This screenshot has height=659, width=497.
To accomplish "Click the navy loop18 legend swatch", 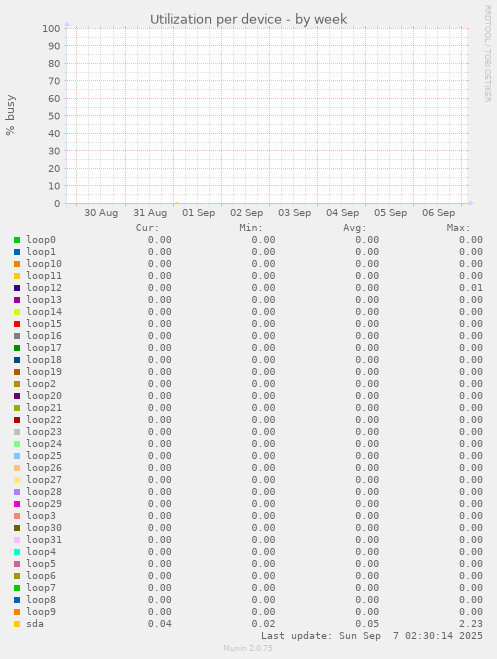I will pos(17,360).
